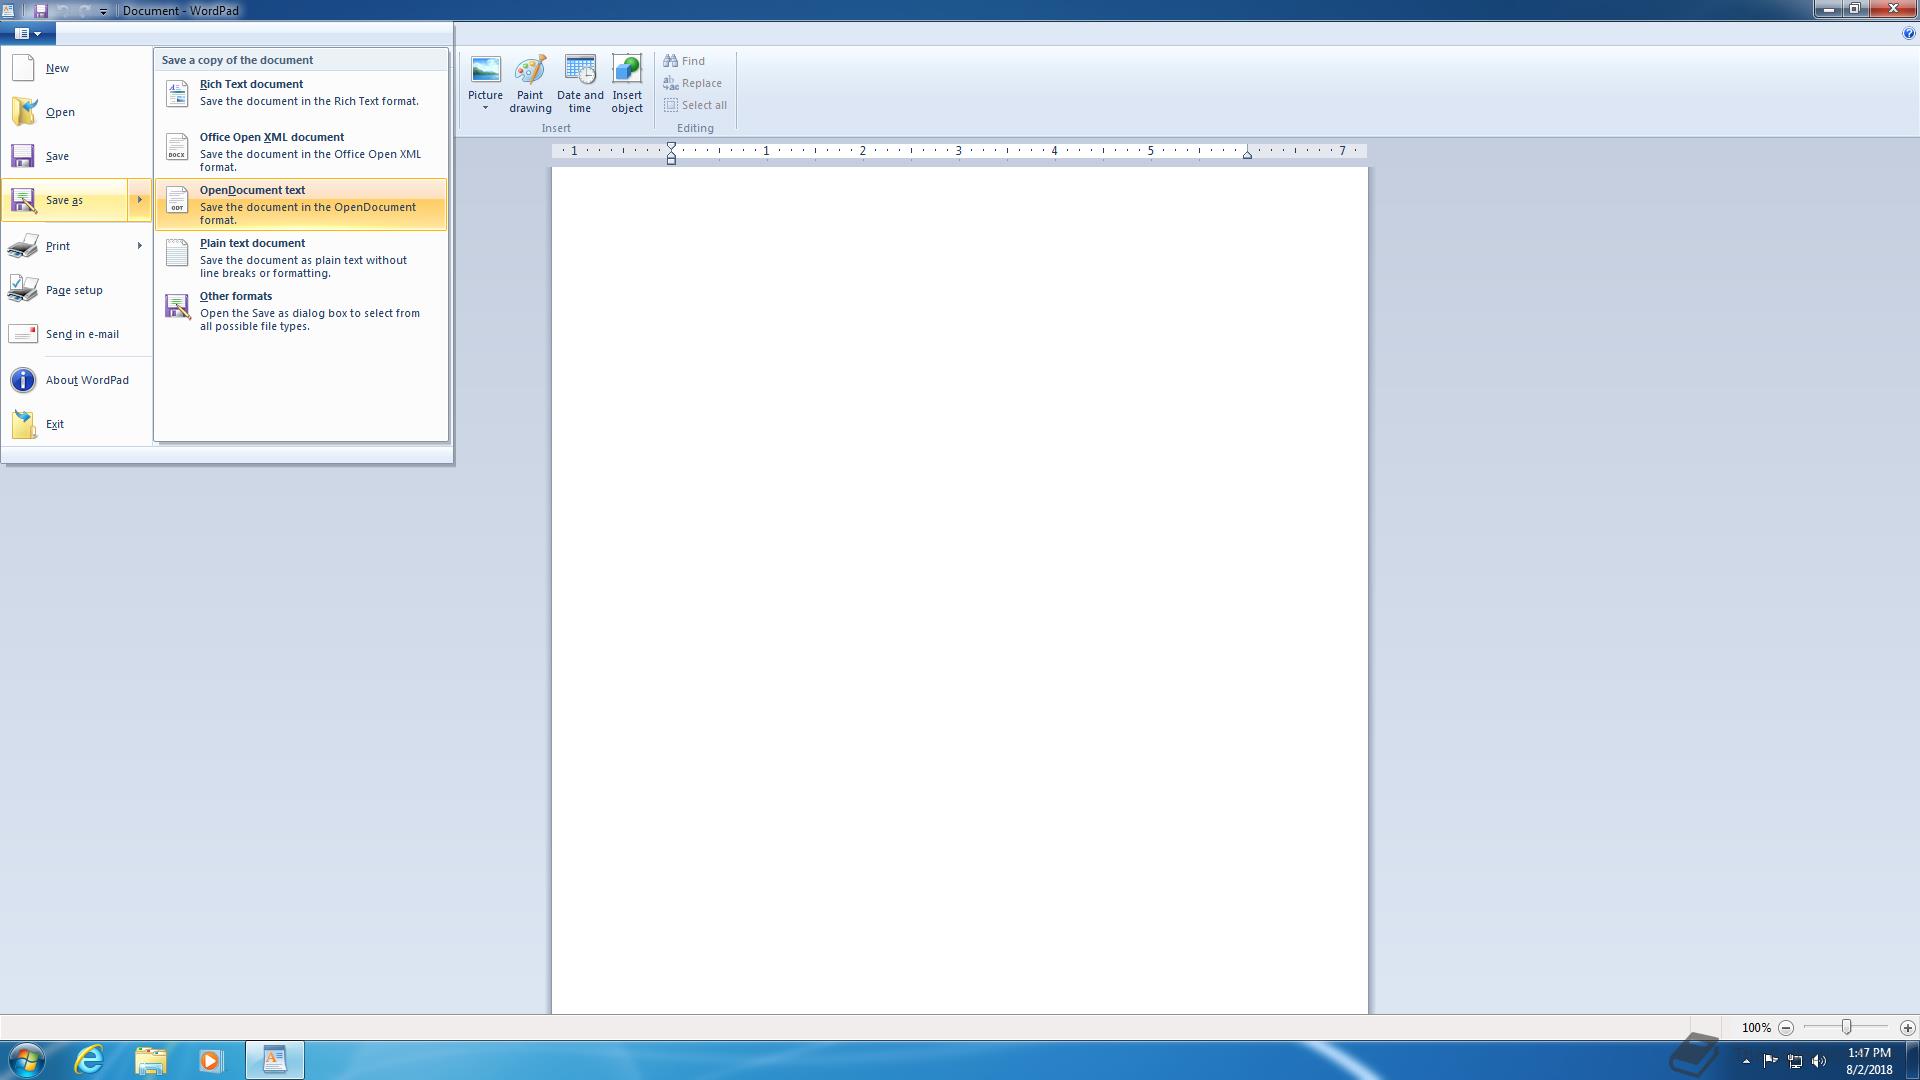Image resolution: width=1920 pixels, height=1080 pixels.
Task: Click the zoom slider thumb
Action: 1847,1027
